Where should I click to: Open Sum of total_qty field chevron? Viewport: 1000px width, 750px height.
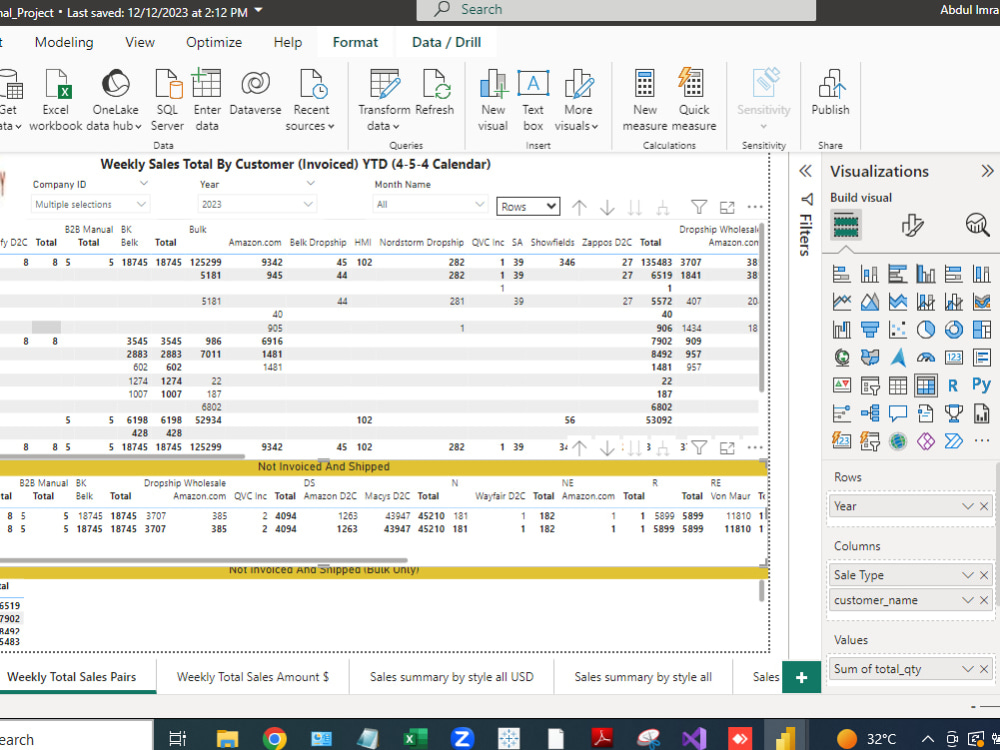967,669
